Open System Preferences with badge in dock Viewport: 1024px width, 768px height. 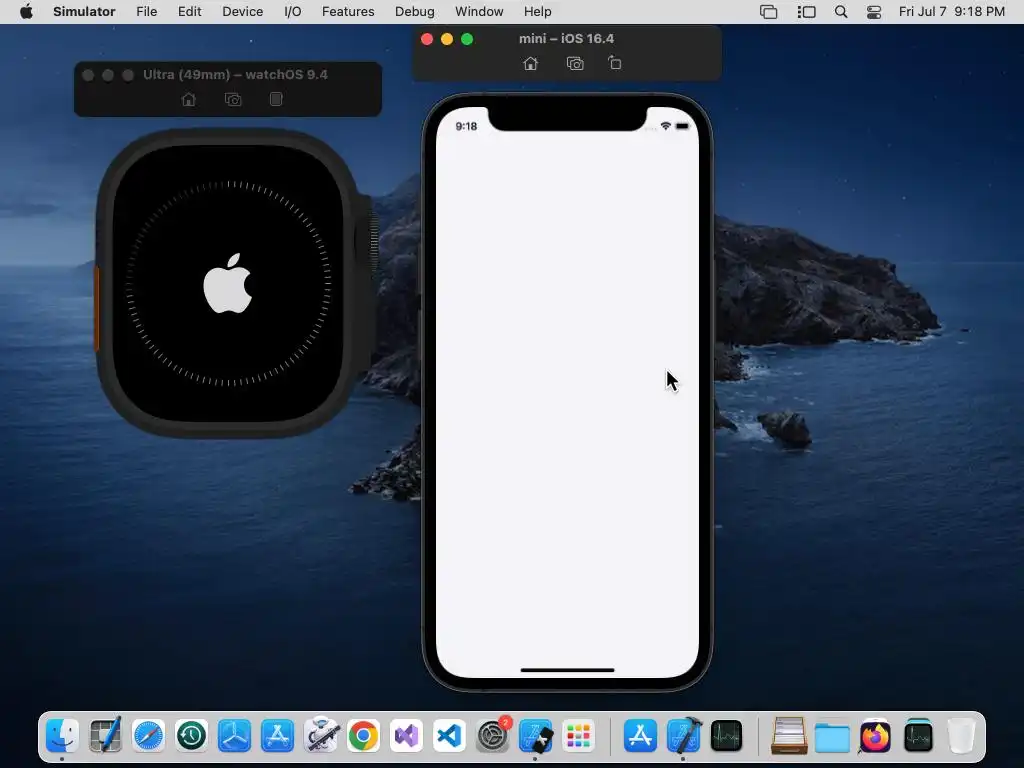click(x=492, y=736)
